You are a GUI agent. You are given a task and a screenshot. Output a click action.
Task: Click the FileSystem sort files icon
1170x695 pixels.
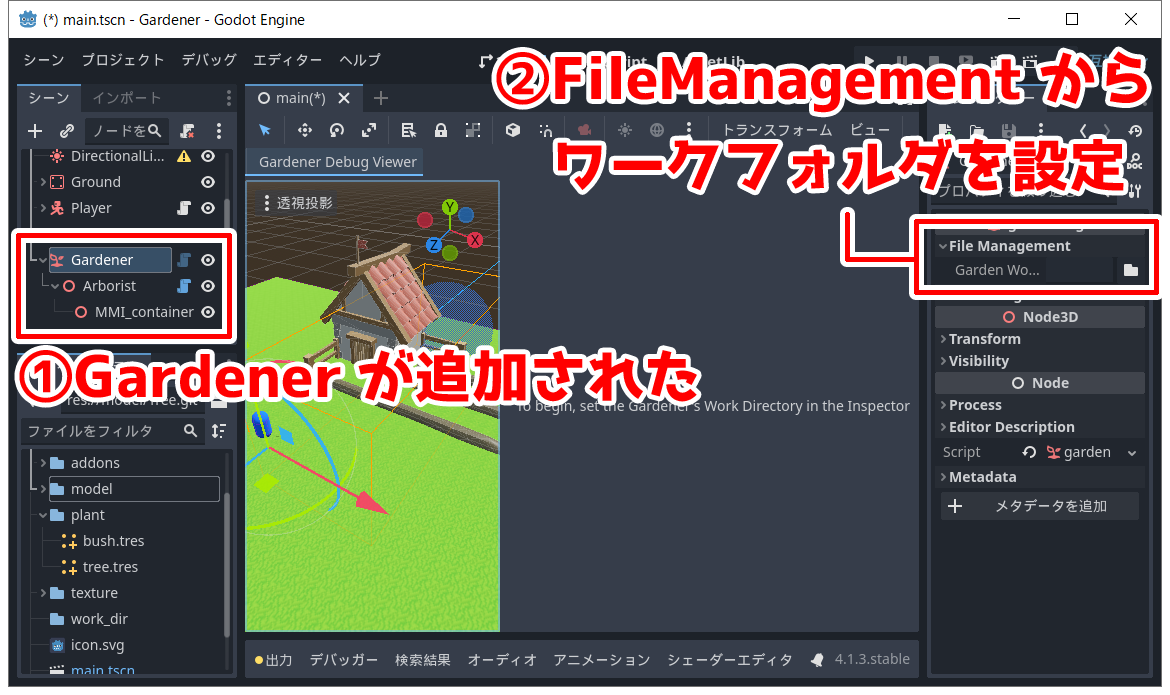[219, 431]
